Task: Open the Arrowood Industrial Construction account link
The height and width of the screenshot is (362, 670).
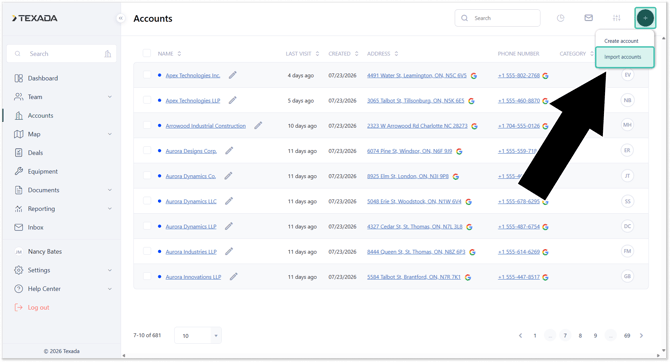Action: coord(206,126)
